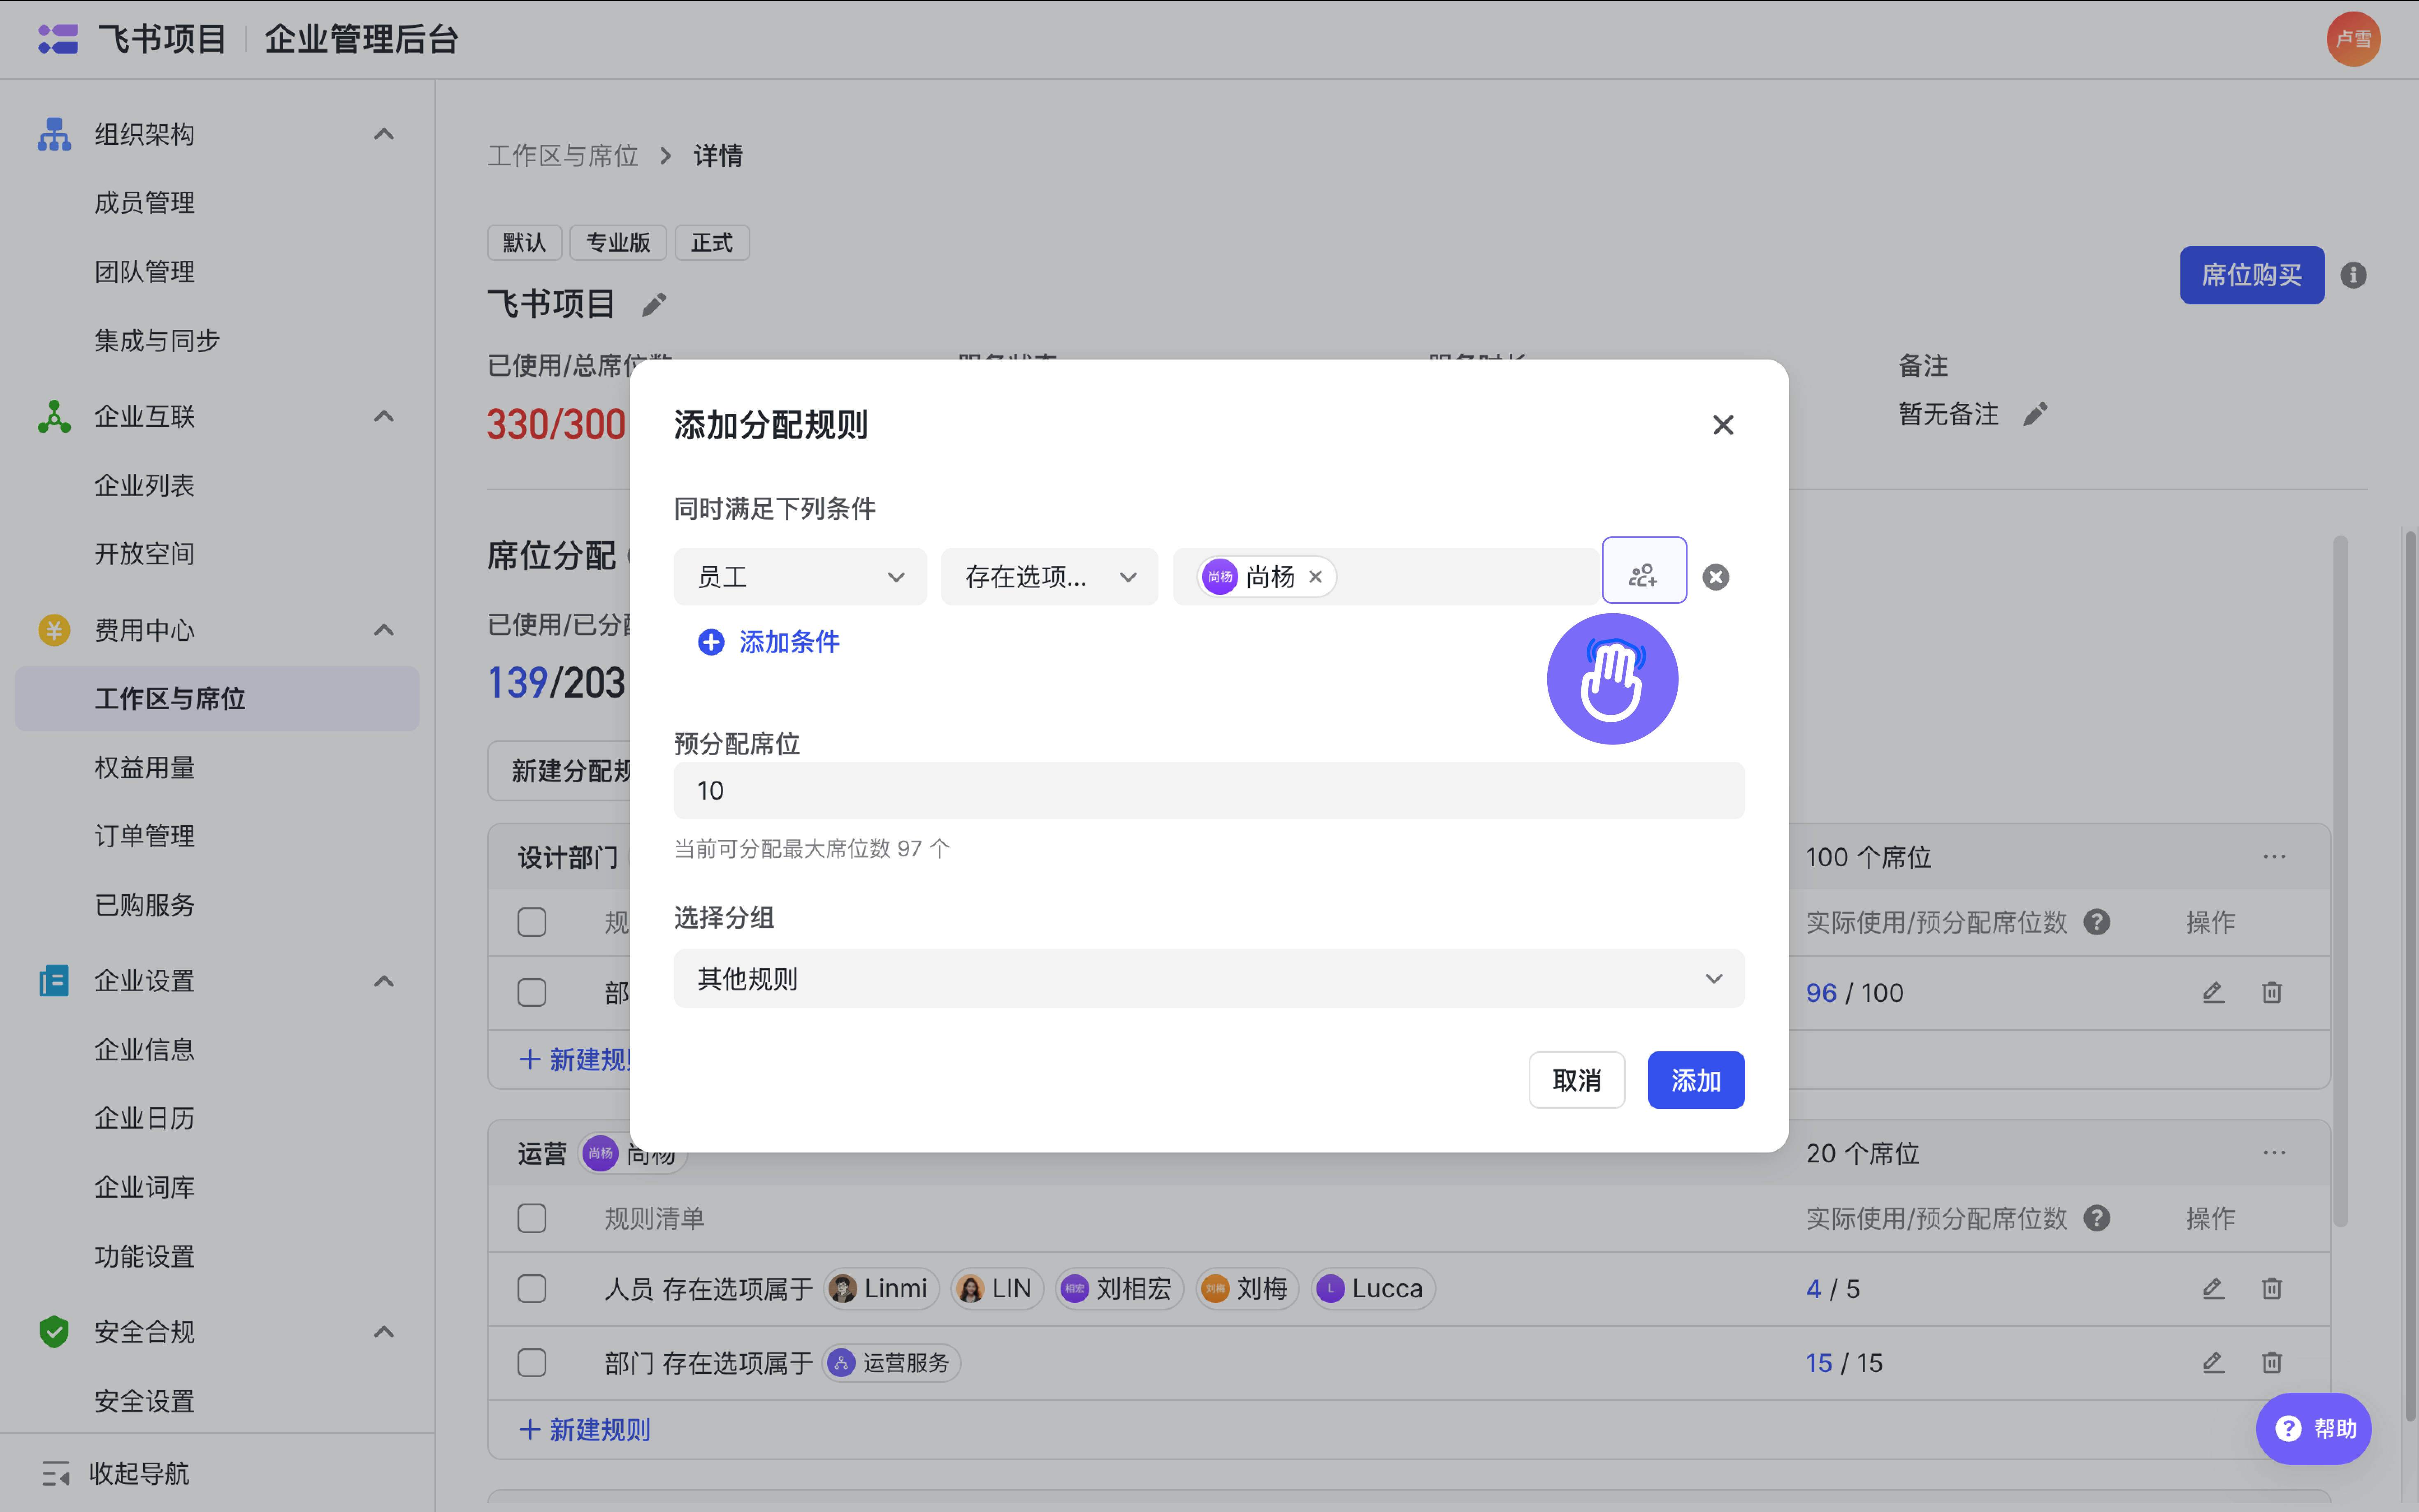Open the 其他规则 group dropdown
The width and height of the screenshot is (2419, 1512).
pos(1209,978)
